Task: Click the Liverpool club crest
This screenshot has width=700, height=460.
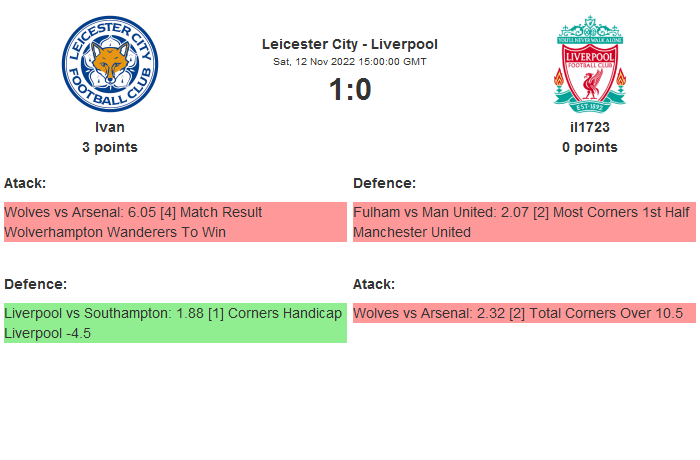Action: pyautogui.click(x=590, y=62)
